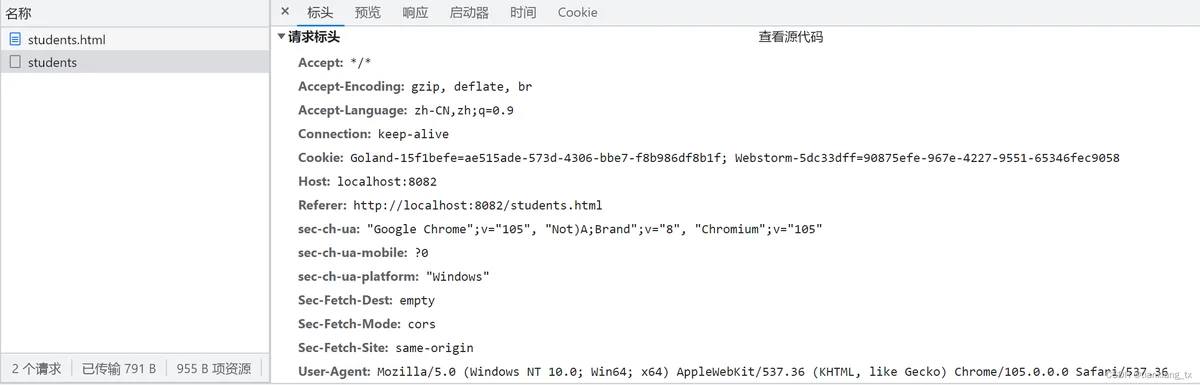Open the Cookie tab
This screenshot has height=385, width=1200.
point(577,13)
